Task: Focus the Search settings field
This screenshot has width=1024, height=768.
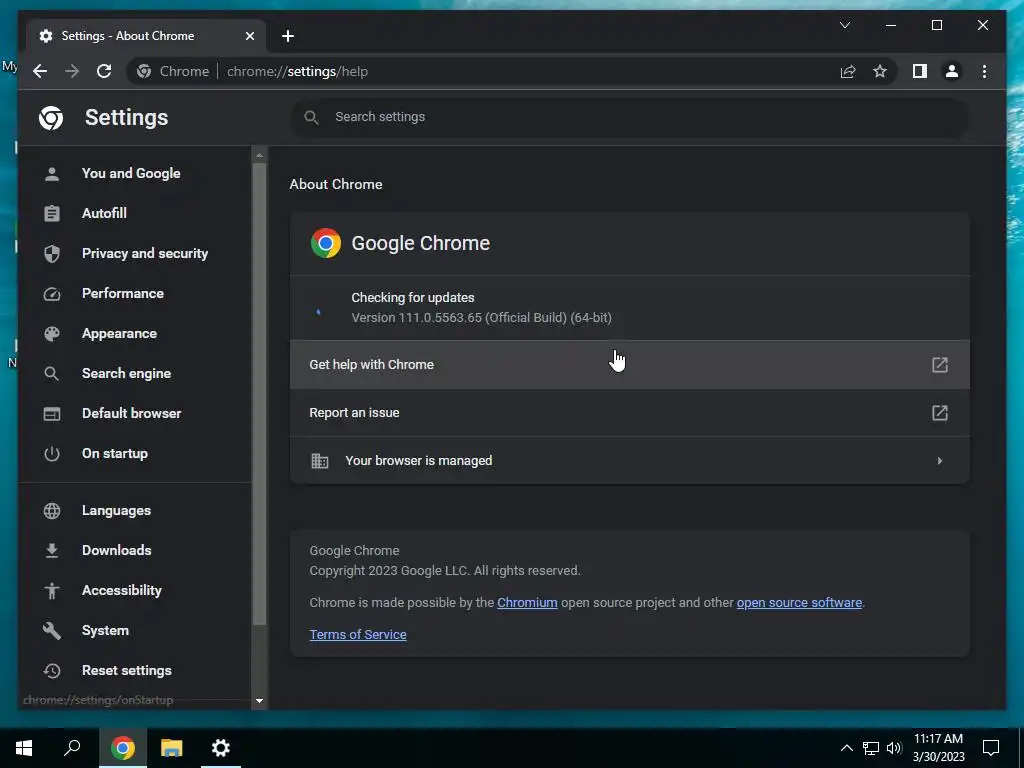Action: click(x=630, y=117)
